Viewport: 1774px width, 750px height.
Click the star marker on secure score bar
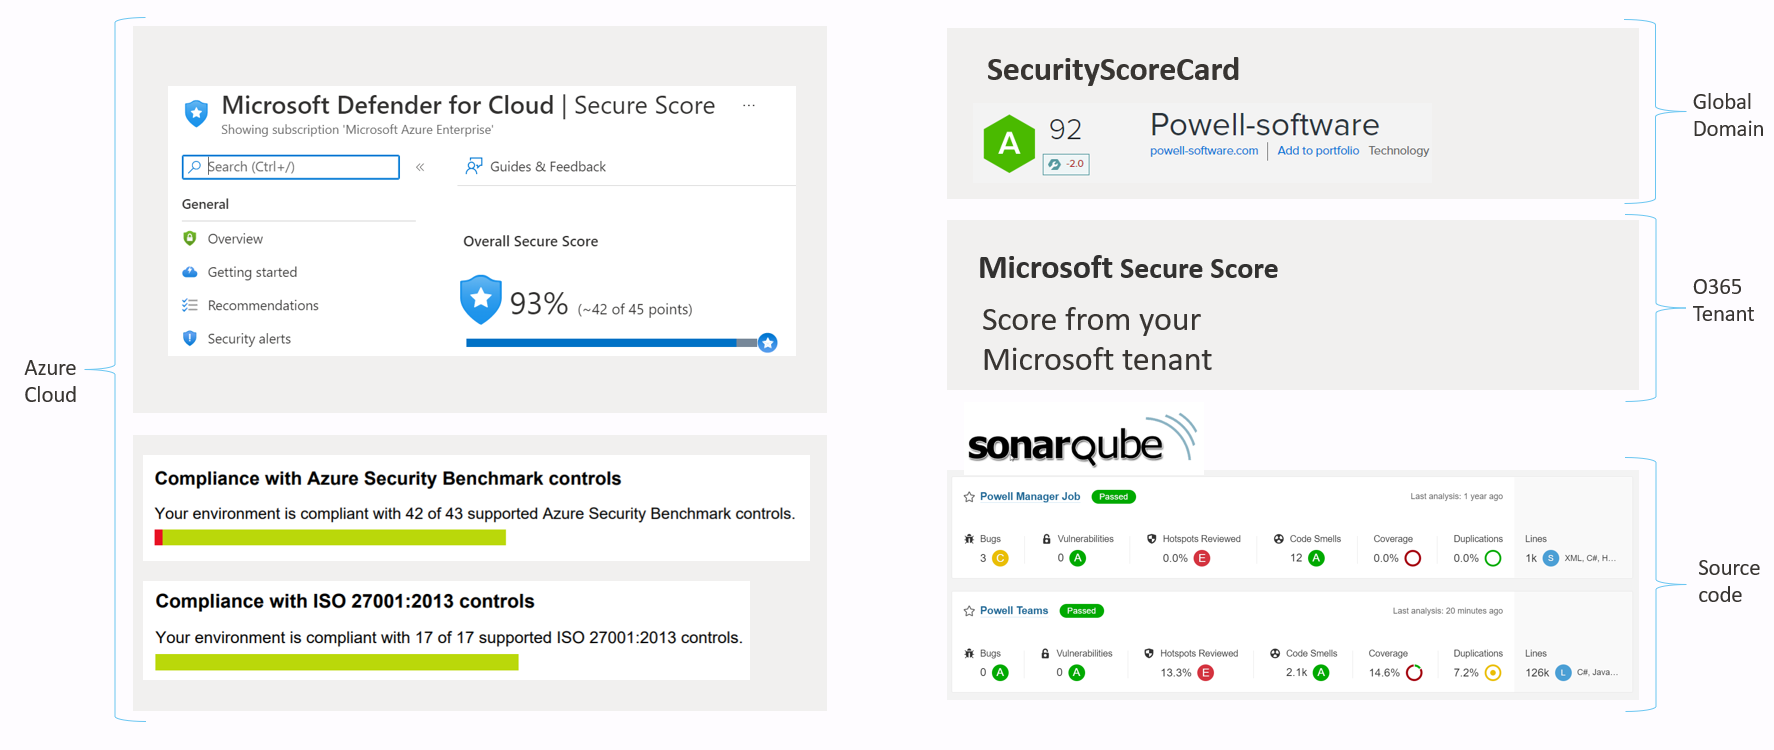[767, 343]
